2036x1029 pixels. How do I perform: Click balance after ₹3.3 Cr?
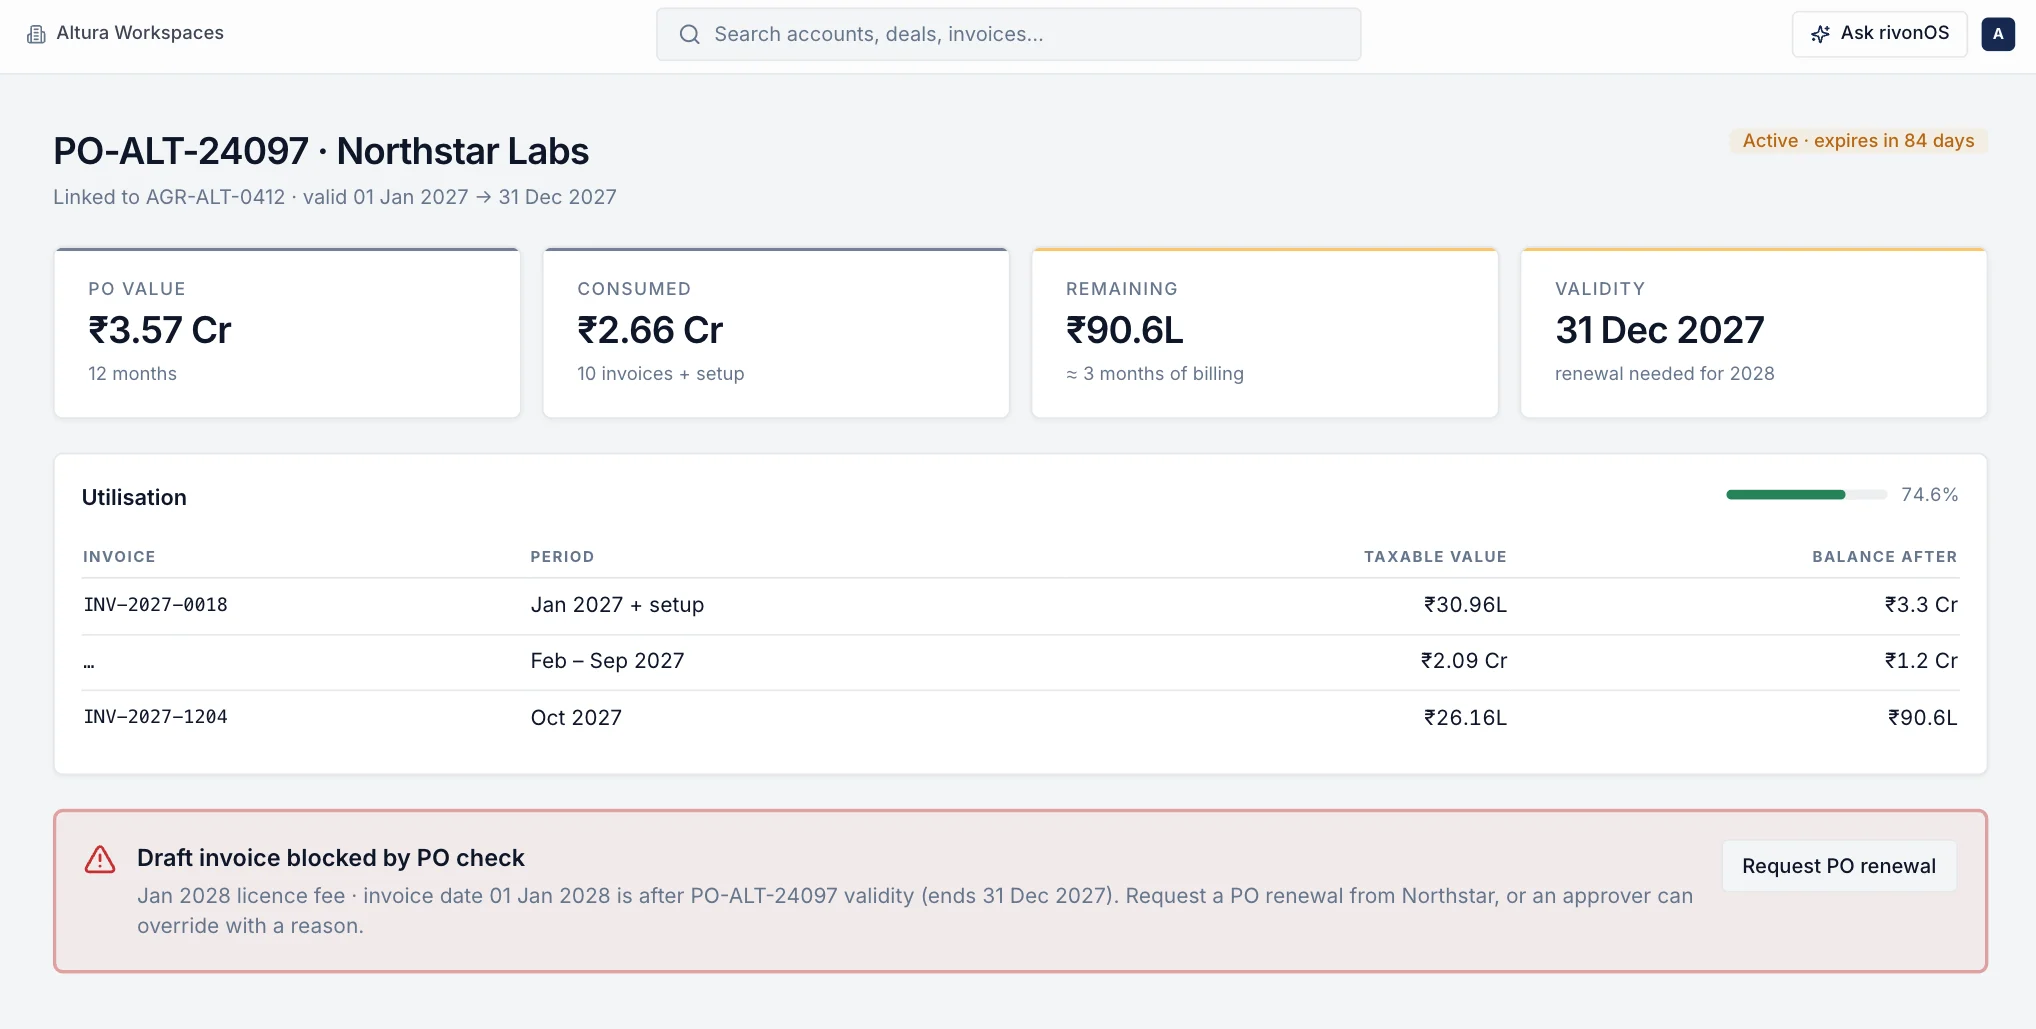pyautogui.click(x=1921, y=605)
